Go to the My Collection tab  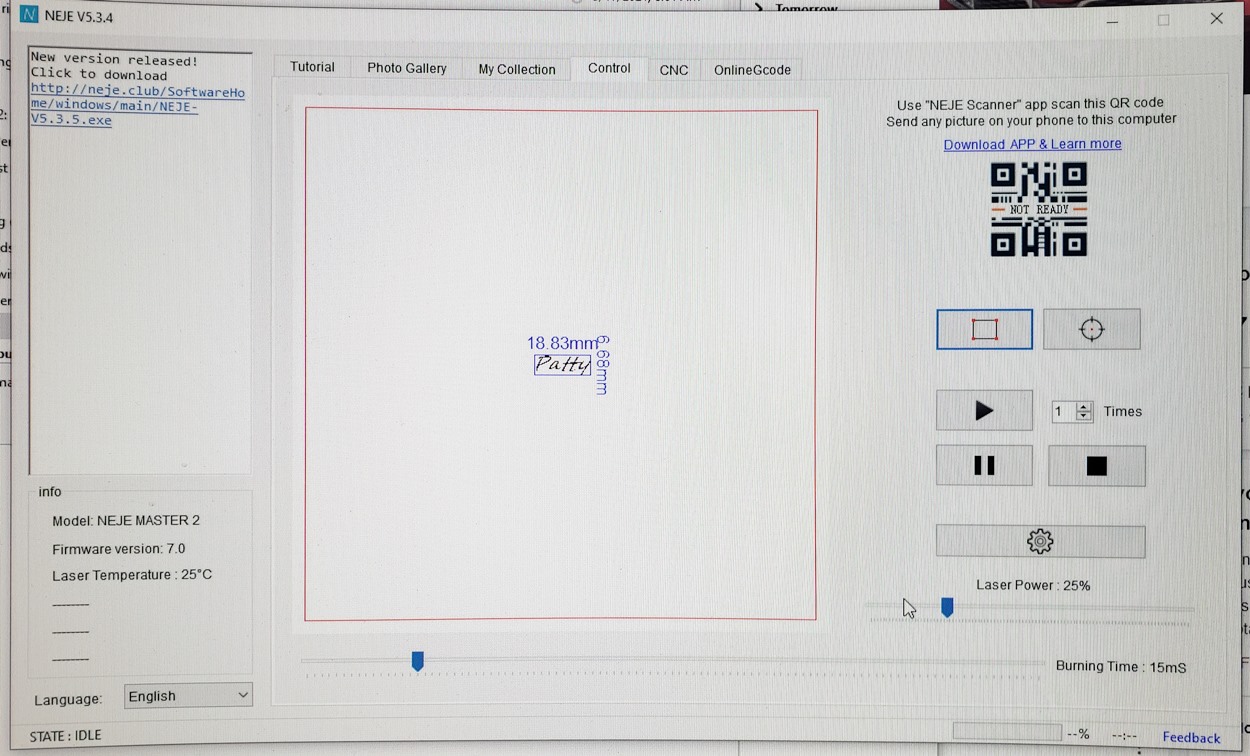pyautogui.click(x=516, y=69)
